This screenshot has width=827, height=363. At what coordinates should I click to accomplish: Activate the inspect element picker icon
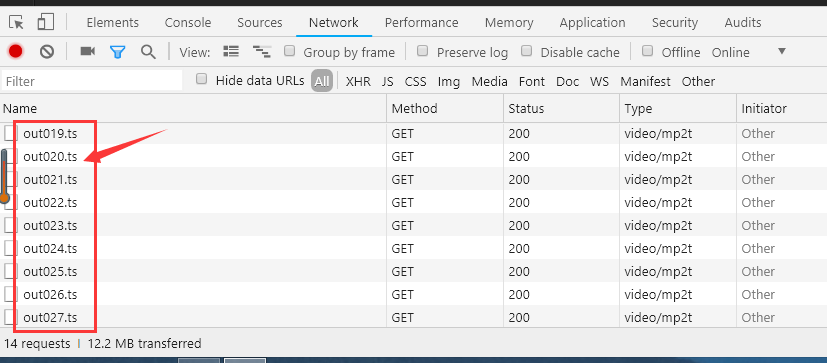[16, 23]
